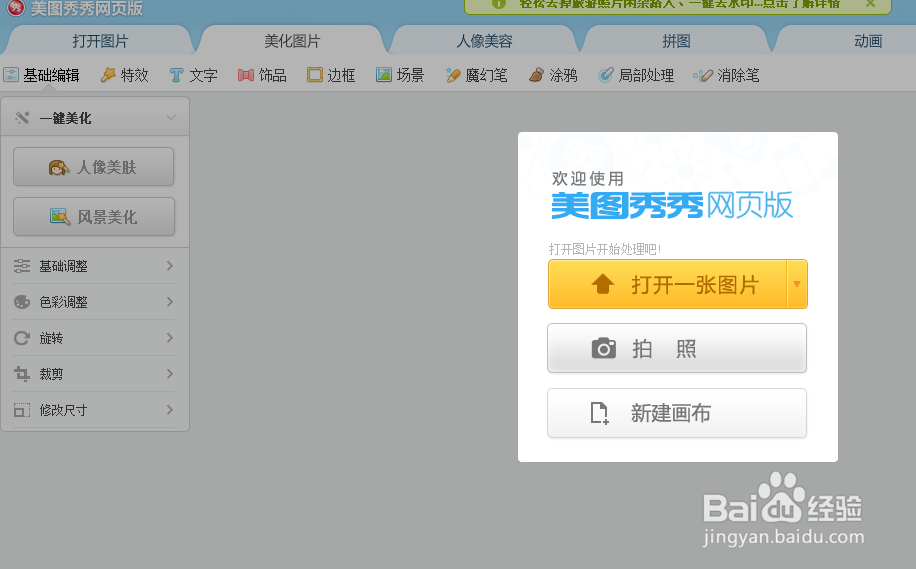Click the 拍照 button
Viewport: 916px width, 569px height.
pyautogui.click(x=676, y=348)
